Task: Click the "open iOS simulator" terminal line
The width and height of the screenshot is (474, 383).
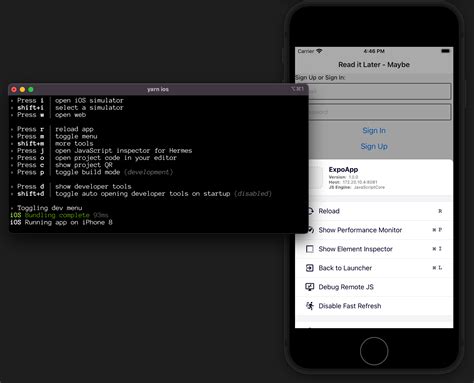Action: pyautogui.click(x=89, y=101)
